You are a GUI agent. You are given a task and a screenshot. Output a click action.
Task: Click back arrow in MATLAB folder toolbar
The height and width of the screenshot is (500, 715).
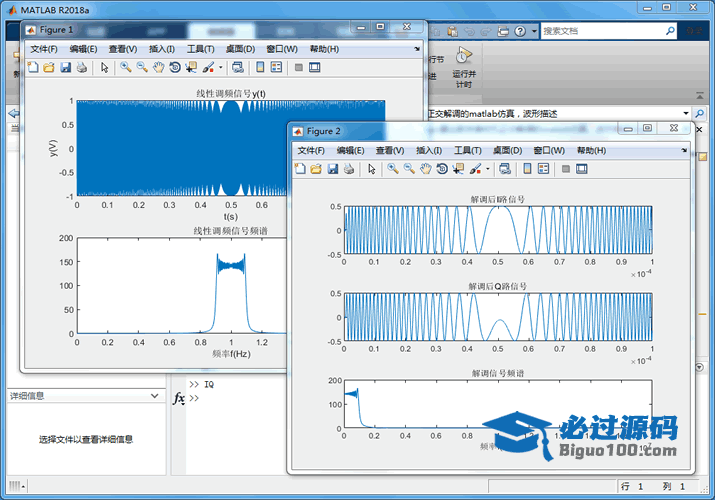14,113
